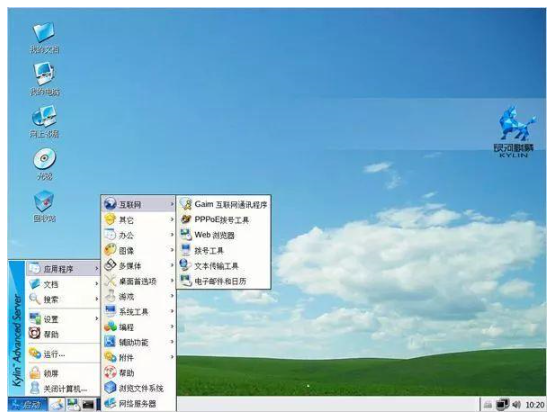Click the 启动 start button

tap(28, 404)
